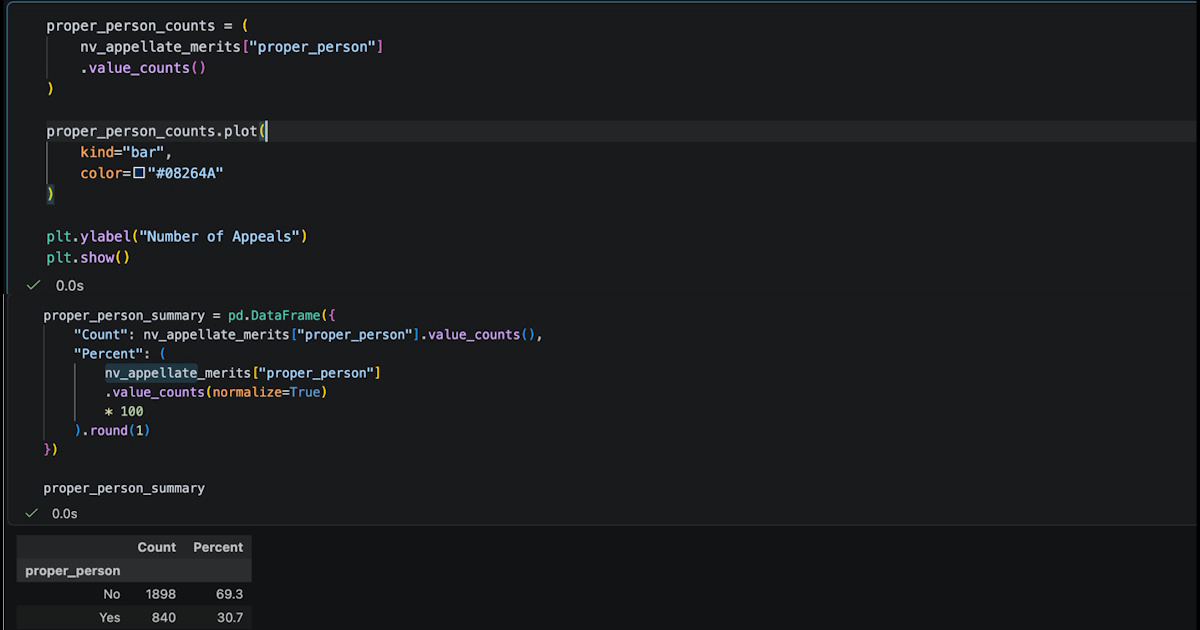Click the 840 count cell
The image size is (1200, 630).
pos(164,617)
